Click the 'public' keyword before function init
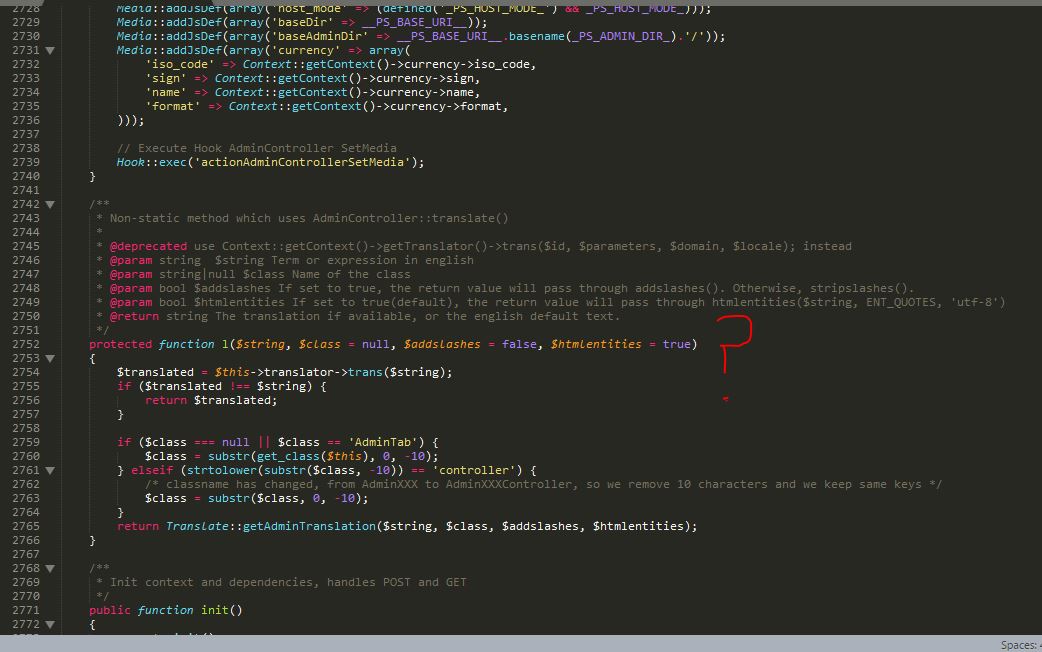 point(110,610)
